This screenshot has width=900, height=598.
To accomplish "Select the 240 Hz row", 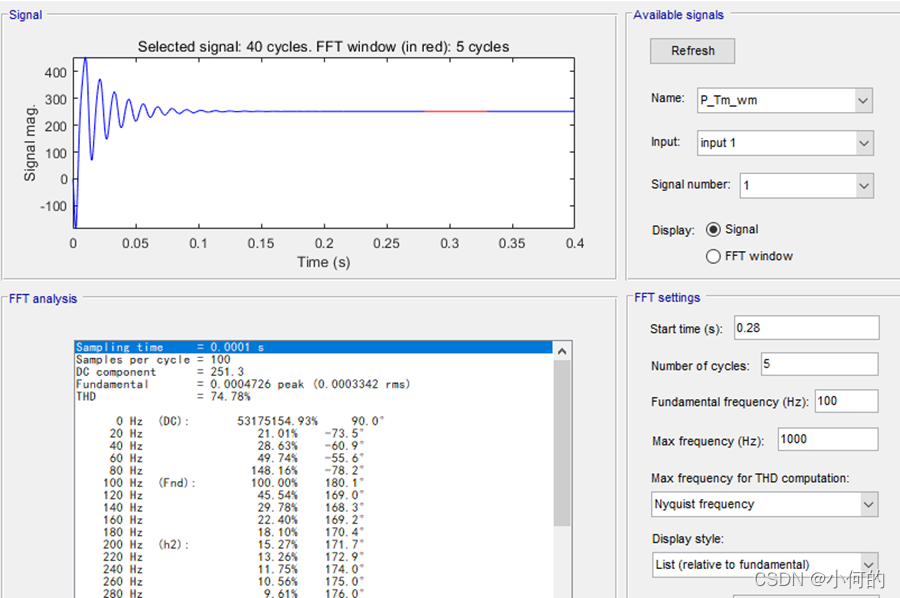I will pyautogui.click(x=314, y=569).
